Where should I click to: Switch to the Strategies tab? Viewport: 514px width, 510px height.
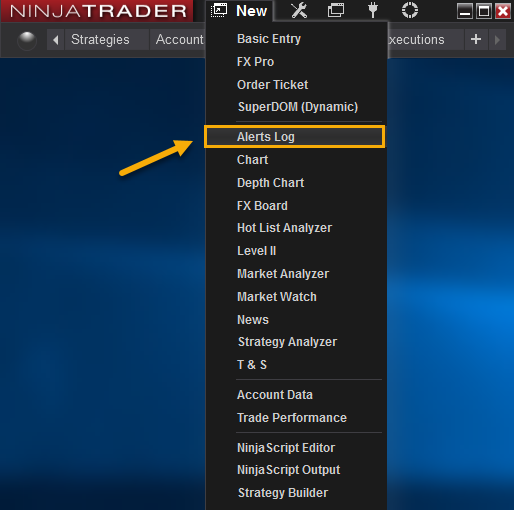[x=100, y=40]
